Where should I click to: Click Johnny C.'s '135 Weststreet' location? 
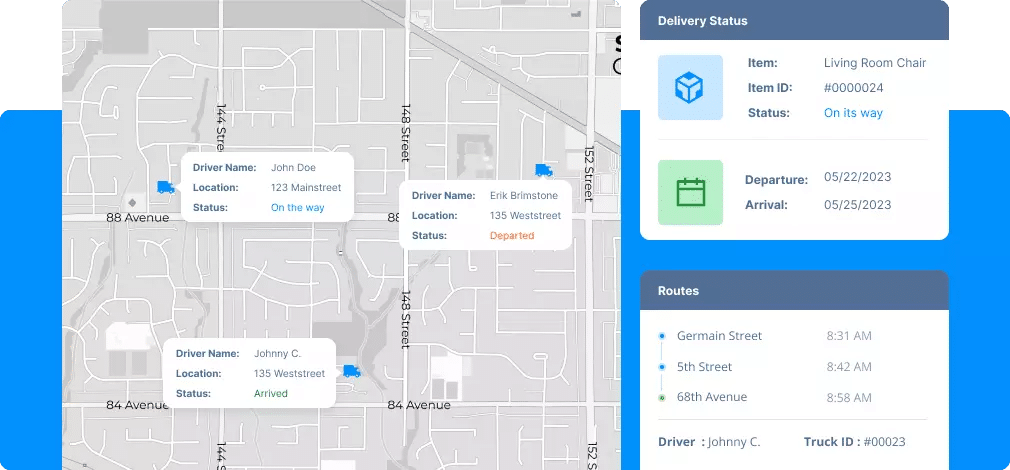[x=289, y=373]
